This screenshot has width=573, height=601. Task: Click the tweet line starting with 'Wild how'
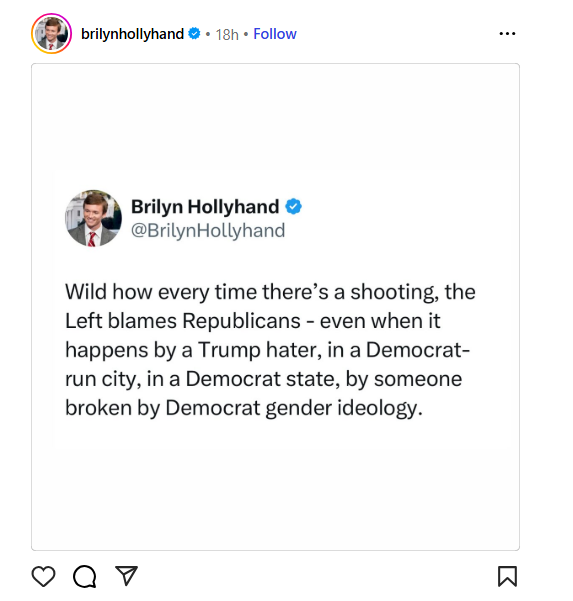270,292
